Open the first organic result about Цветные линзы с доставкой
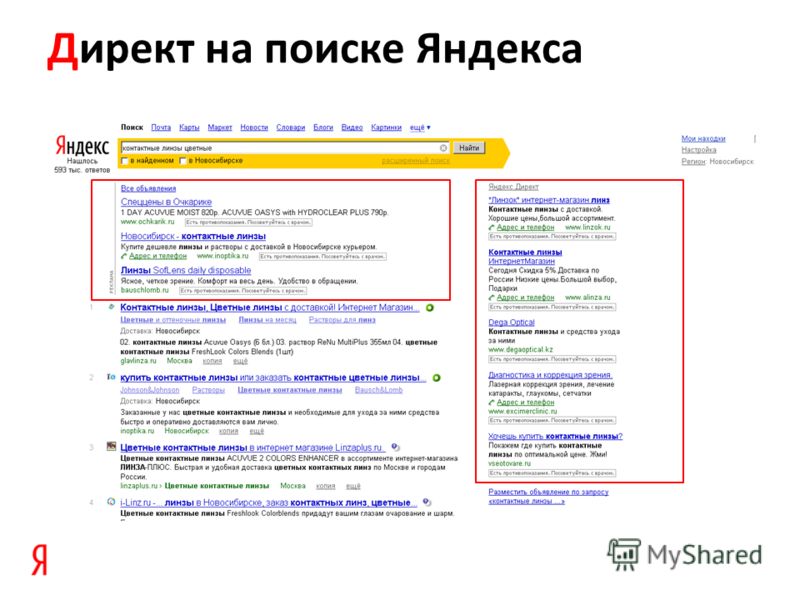 270,308
